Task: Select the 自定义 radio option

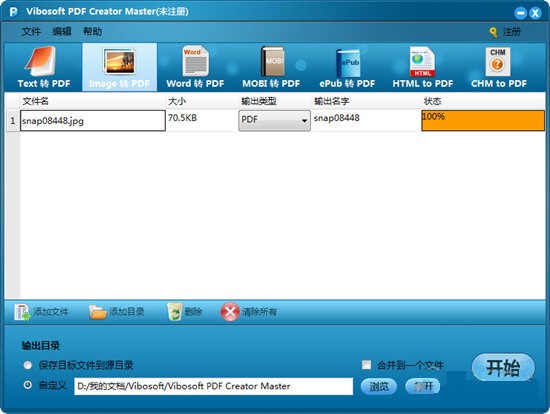Action: pos(28,385)
